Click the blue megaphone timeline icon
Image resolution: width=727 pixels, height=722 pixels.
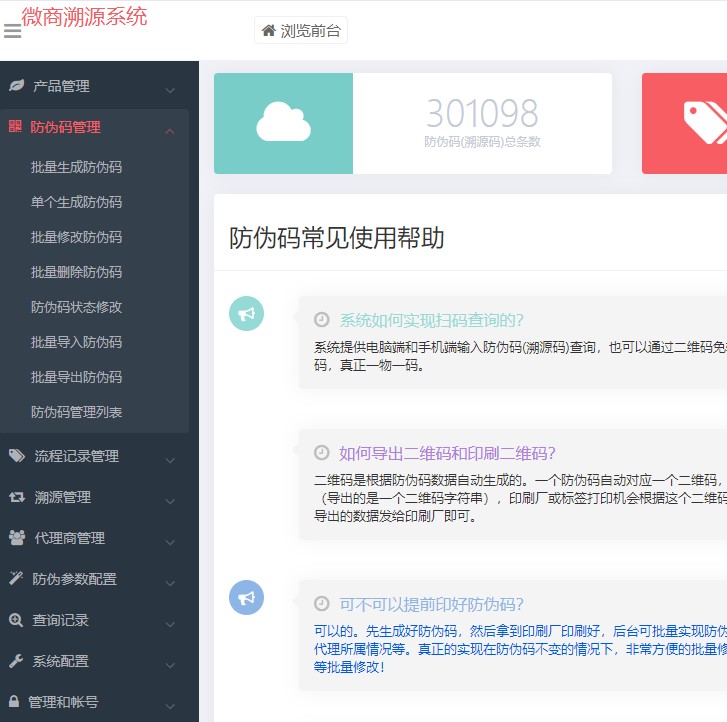(246, 597)
